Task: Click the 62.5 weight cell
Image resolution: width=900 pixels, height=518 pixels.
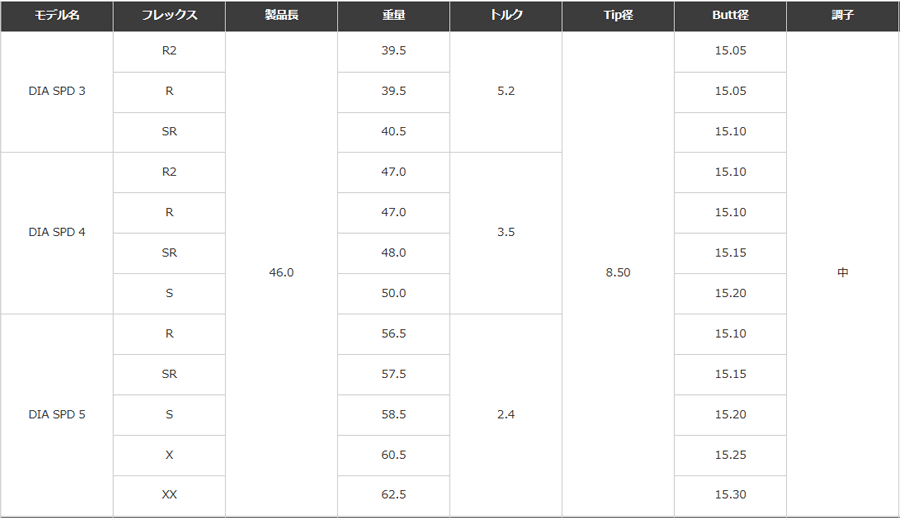Action: click(394, 495)
